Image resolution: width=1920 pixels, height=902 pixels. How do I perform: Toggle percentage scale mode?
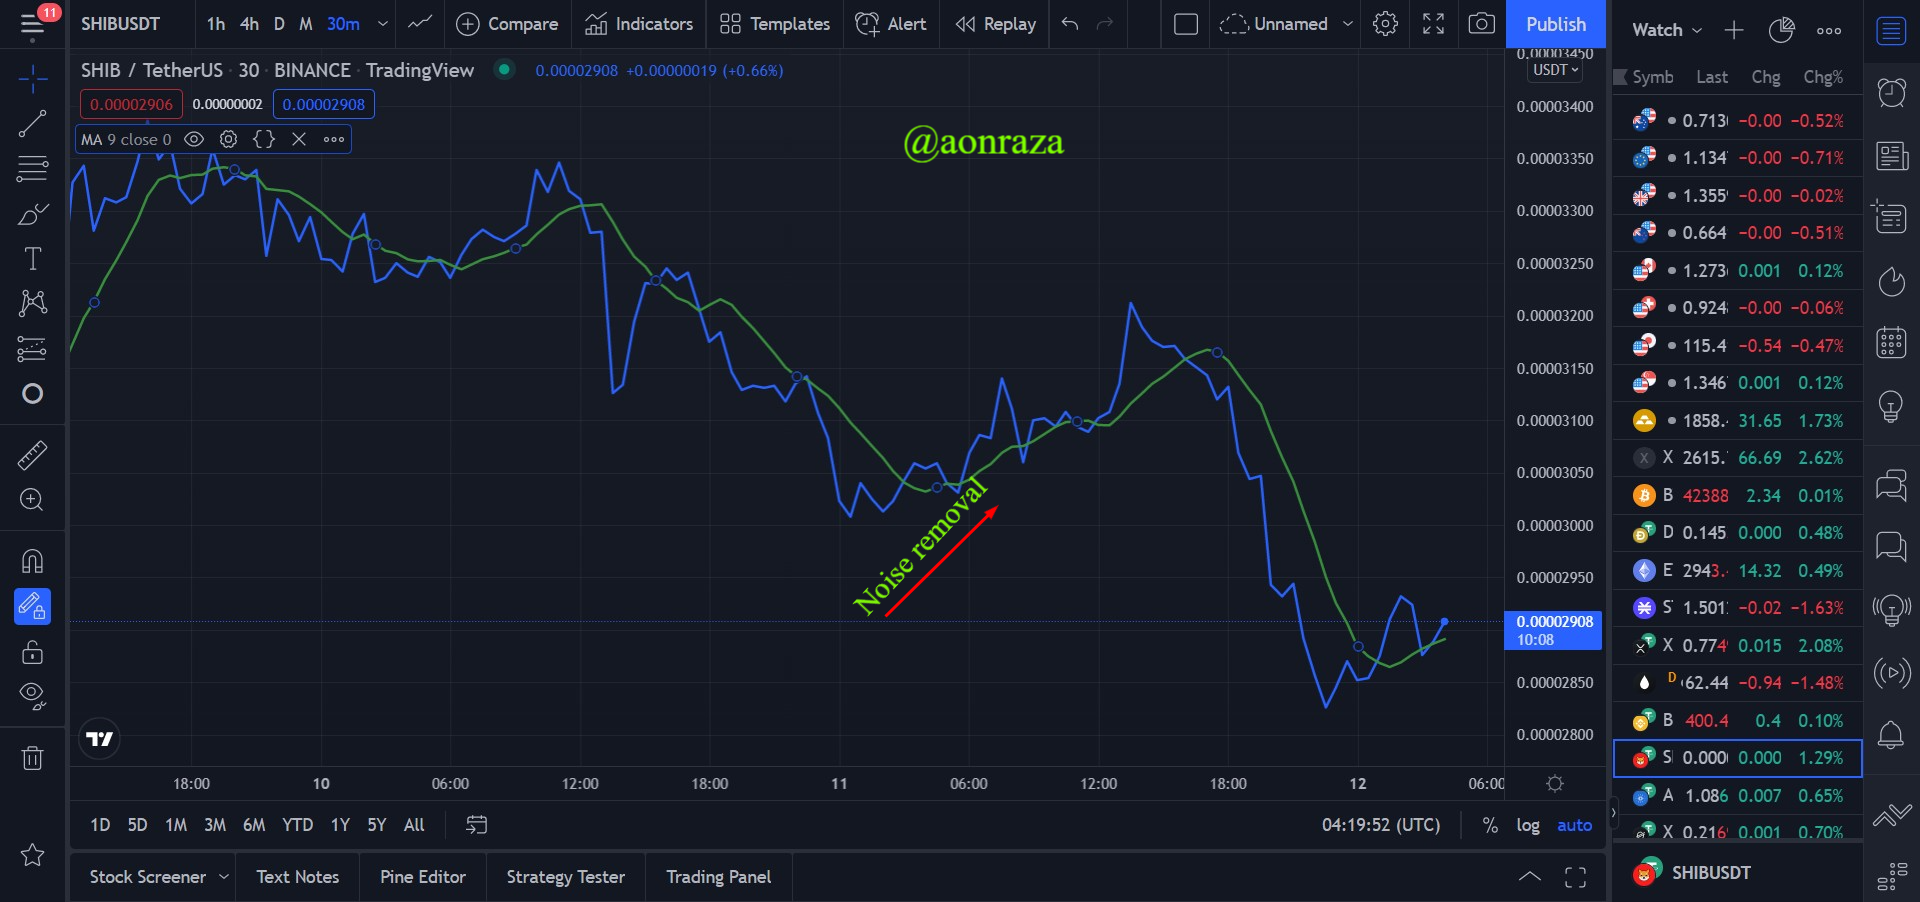point(1490,825)
